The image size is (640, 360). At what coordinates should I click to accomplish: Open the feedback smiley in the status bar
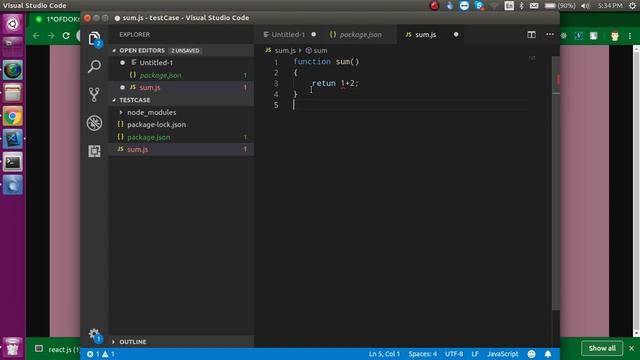pyautogui.click(x=531, y=354)
